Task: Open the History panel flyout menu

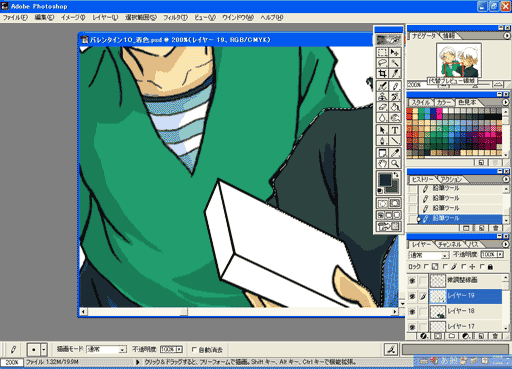Action: [x=506, y=179]
